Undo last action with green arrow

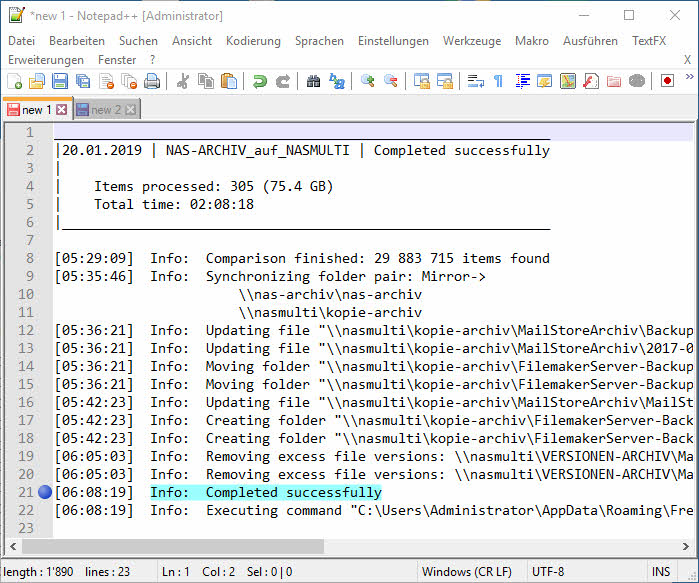coord(259,81)
